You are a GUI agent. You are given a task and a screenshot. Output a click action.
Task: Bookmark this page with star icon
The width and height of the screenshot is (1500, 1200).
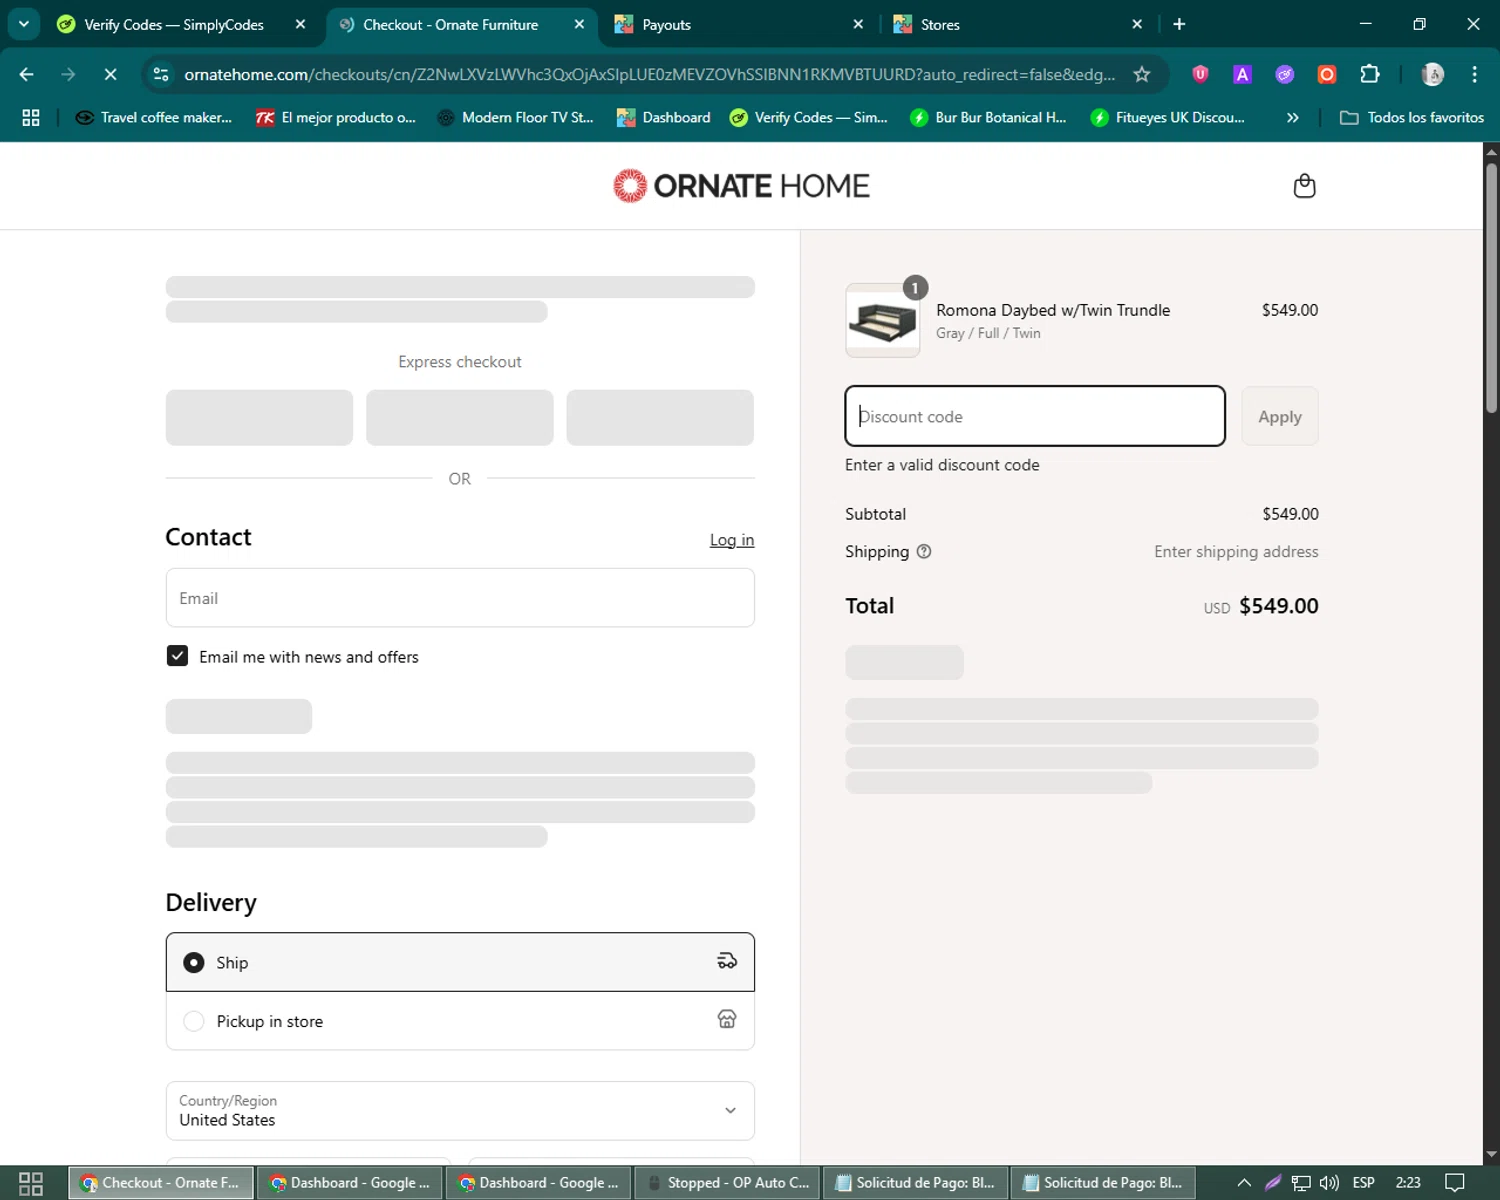tap(1142, 74)
